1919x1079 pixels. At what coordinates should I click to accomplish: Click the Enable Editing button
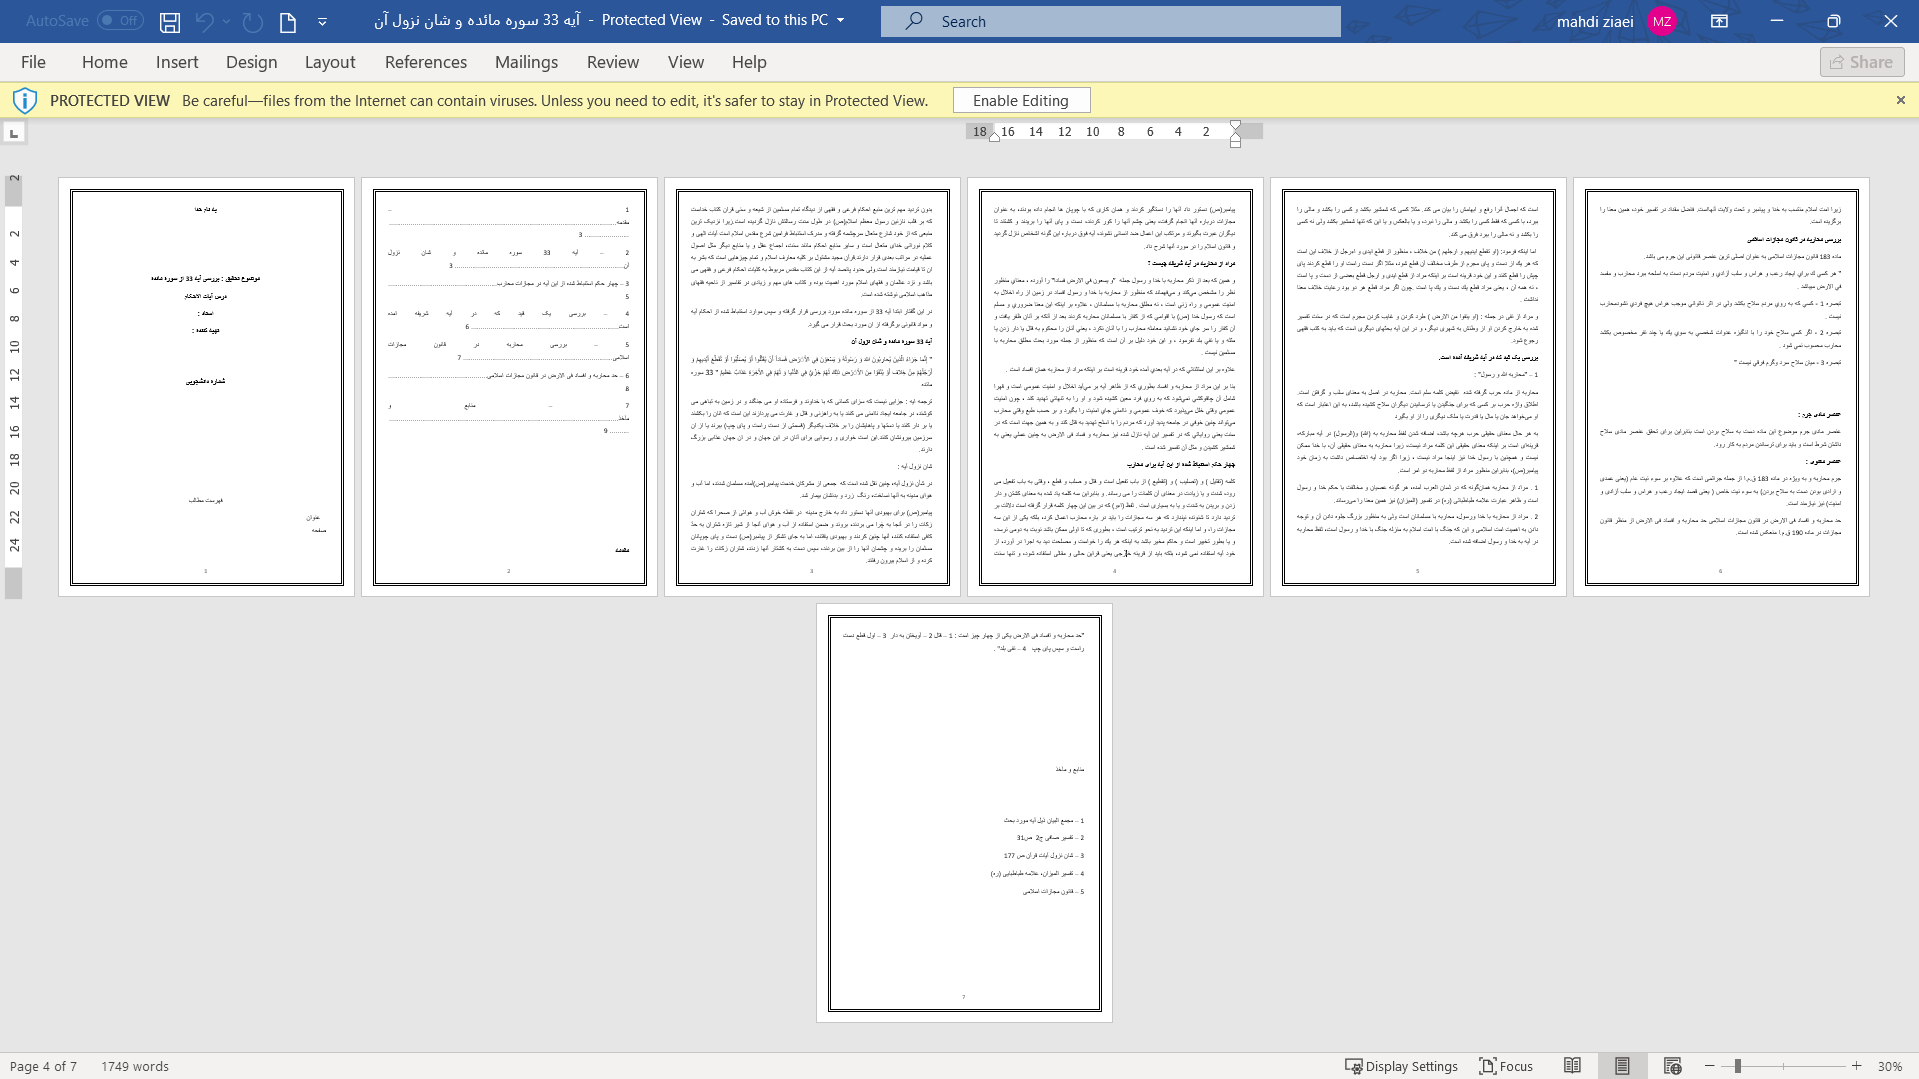1021,100
